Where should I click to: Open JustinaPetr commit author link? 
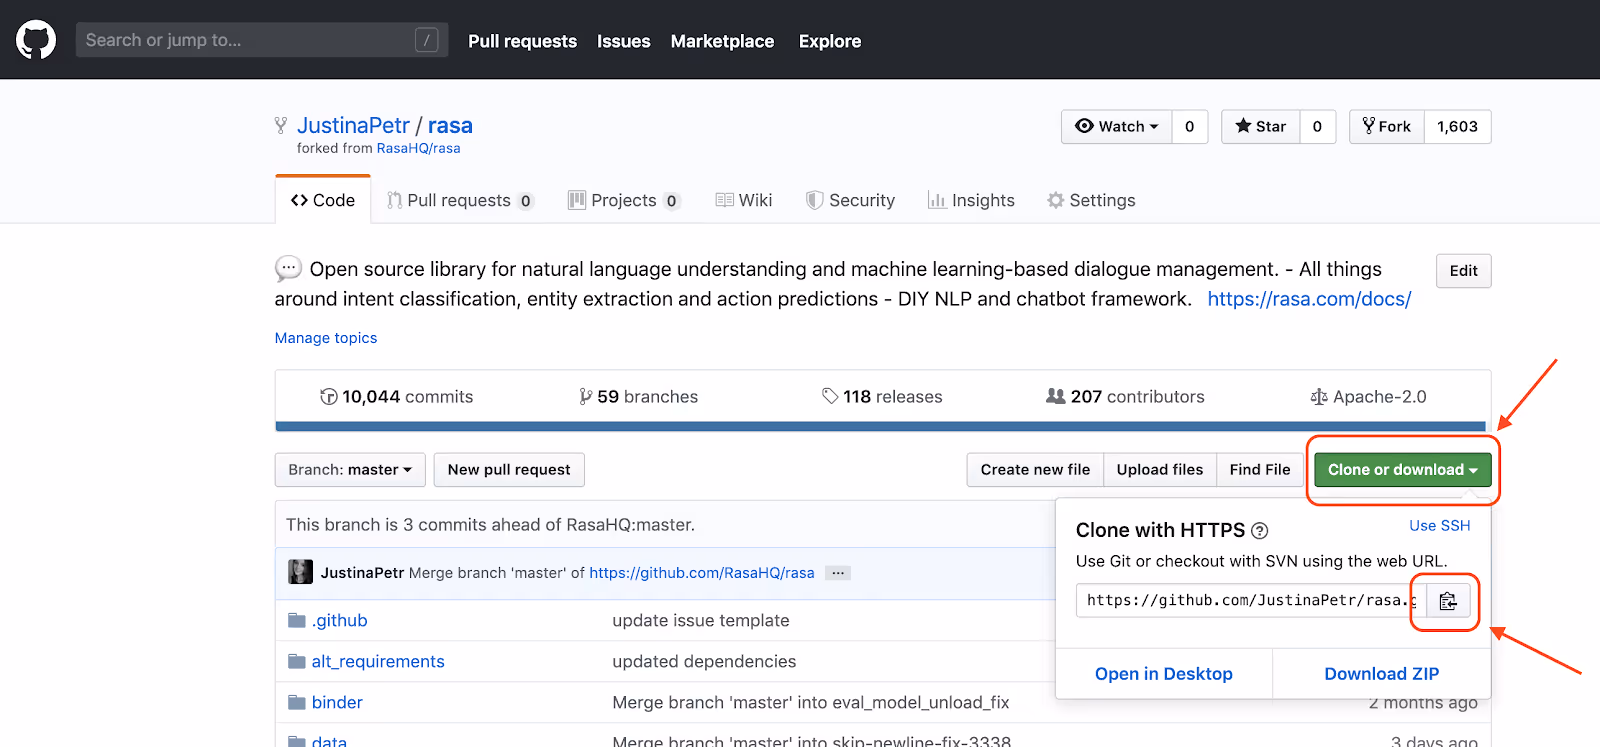point(362,573)
